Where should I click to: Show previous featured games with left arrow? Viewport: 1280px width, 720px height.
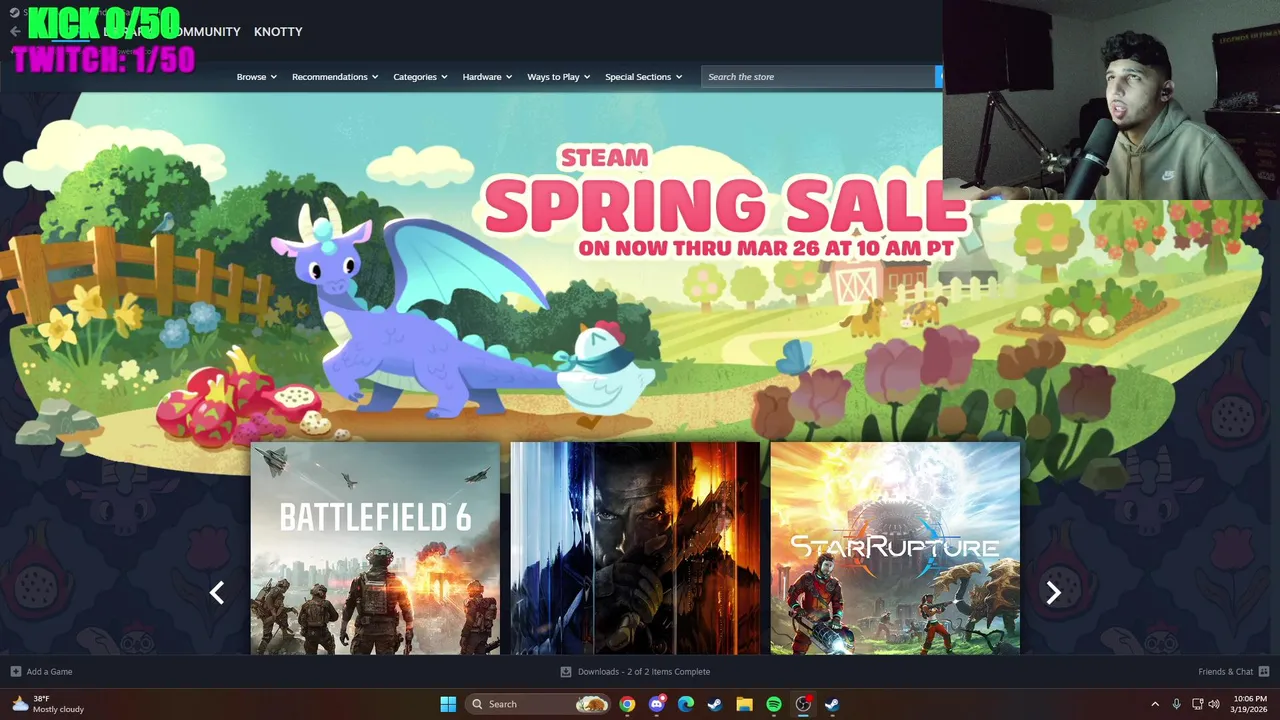point(217,593)
